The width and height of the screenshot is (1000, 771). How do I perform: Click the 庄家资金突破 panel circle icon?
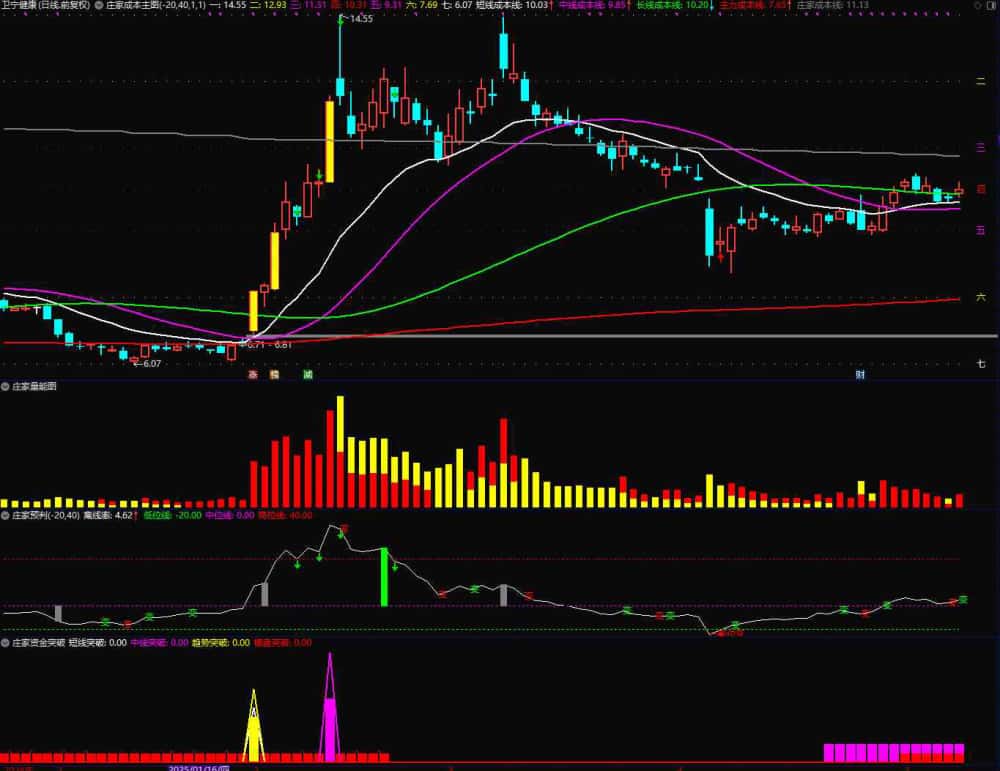point(5,643)
